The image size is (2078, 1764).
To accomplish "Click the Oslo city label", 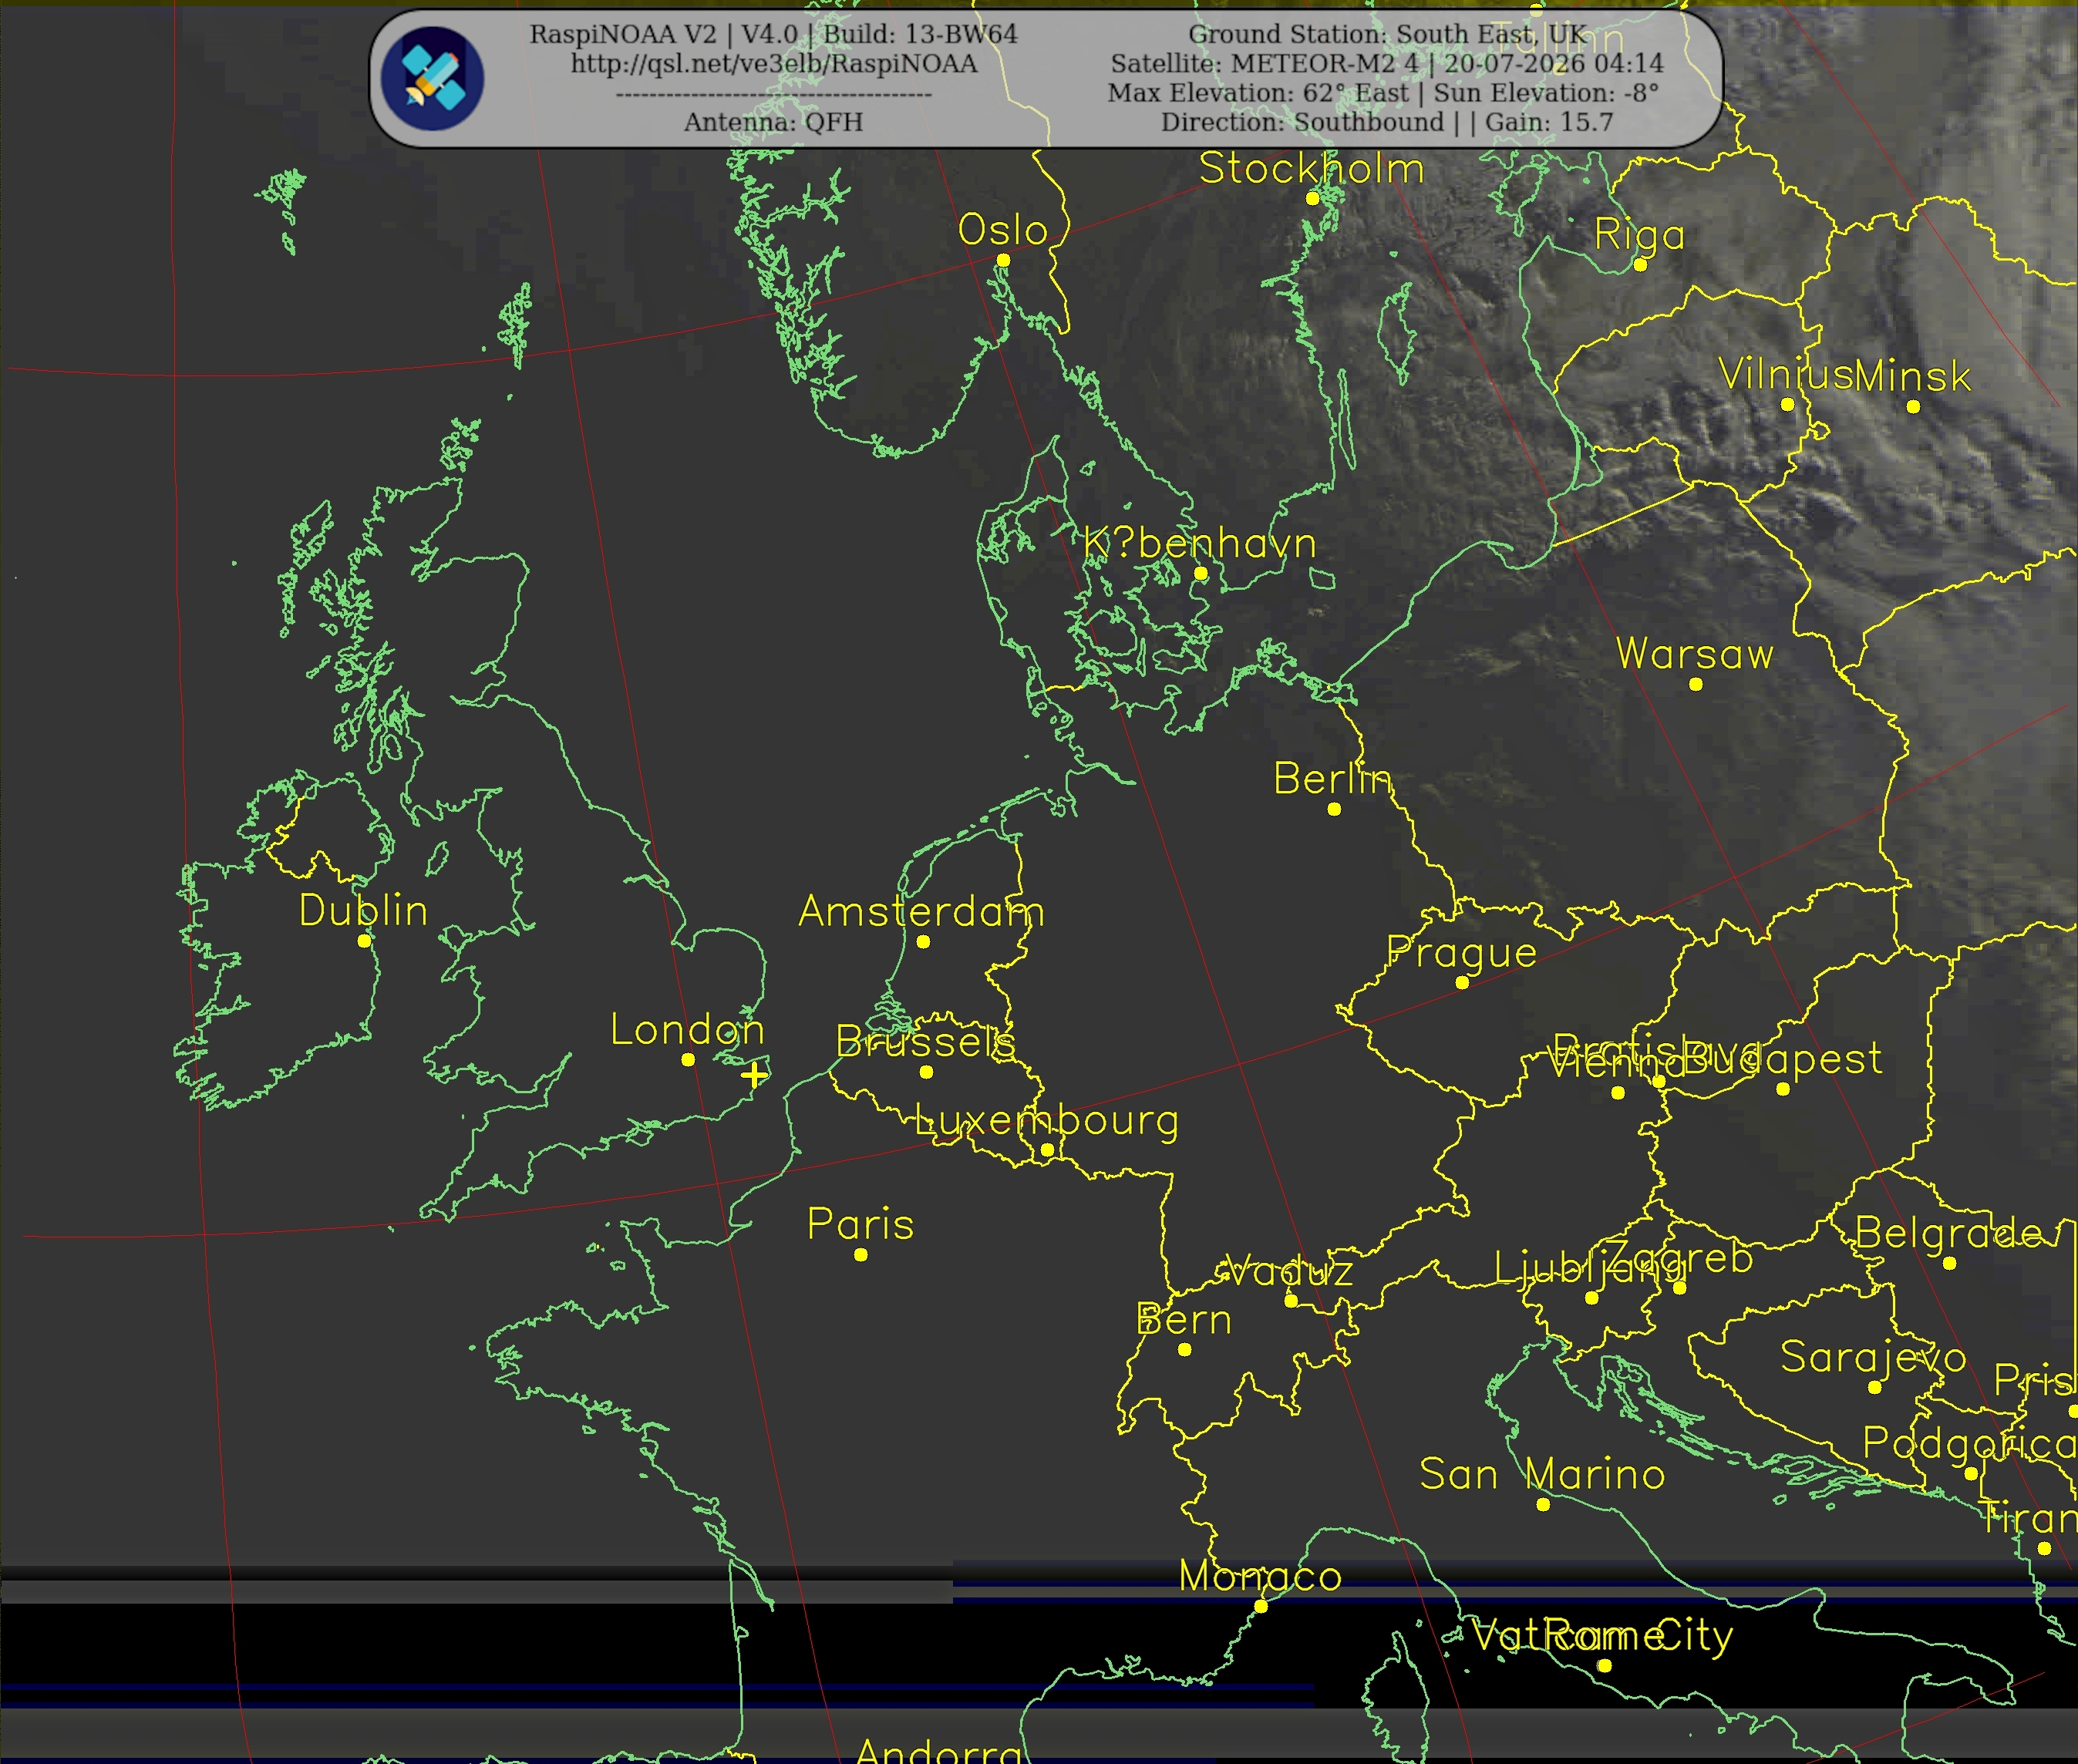I will 1002,230.
